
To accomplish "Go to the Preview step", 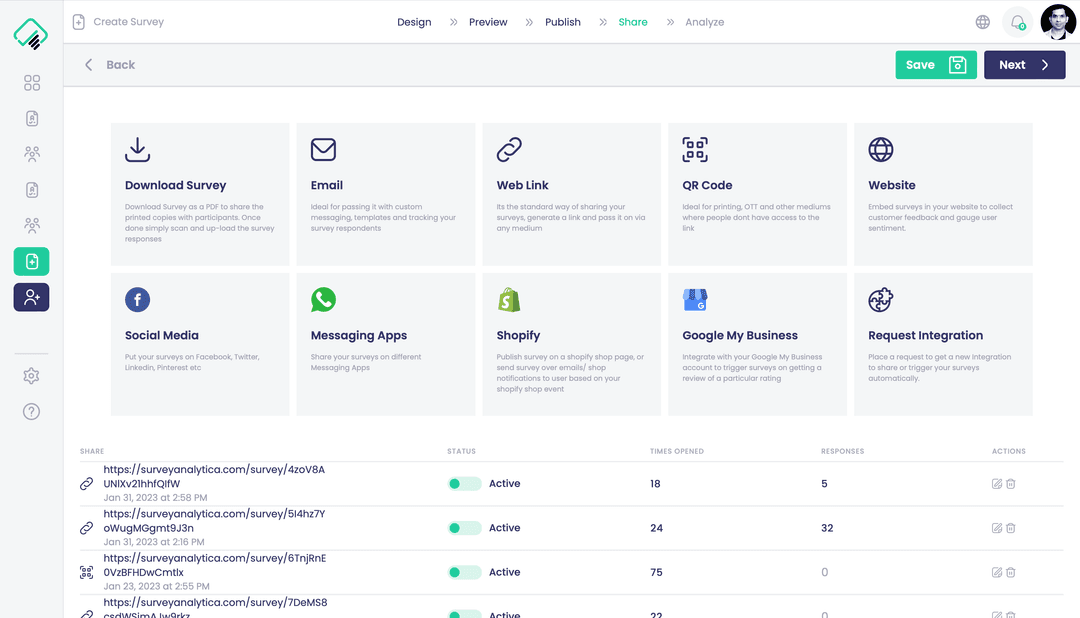I will [x=488, y=22].
